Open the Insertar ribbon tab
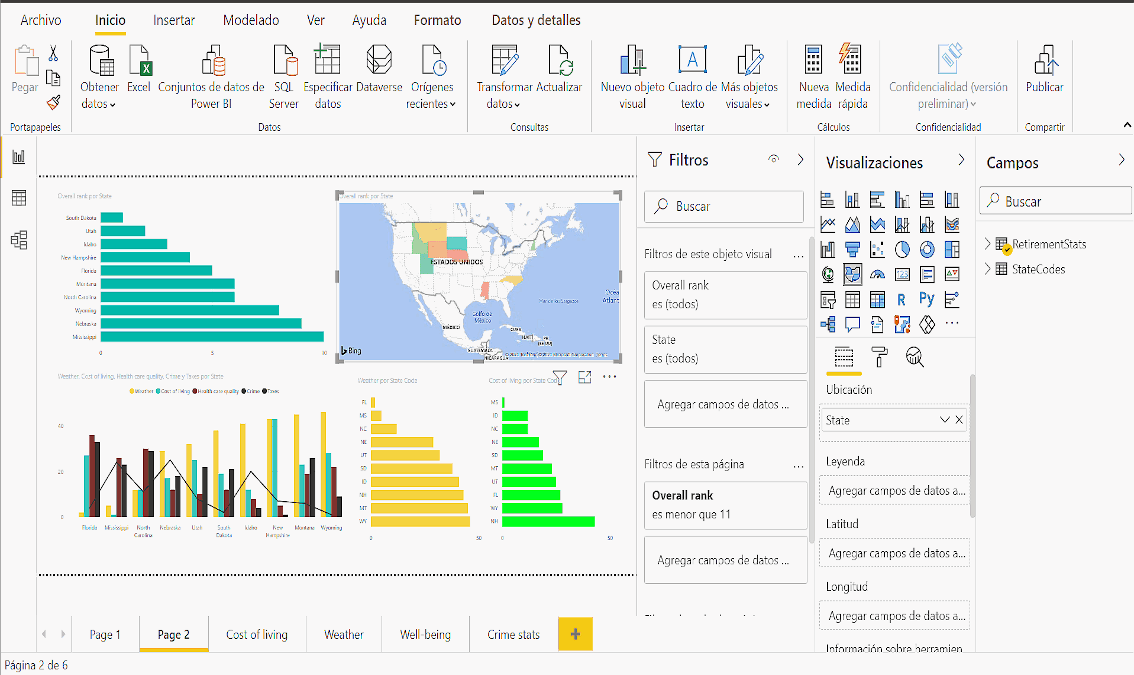Screen dimensions: 1134x675 coord(174,20)
